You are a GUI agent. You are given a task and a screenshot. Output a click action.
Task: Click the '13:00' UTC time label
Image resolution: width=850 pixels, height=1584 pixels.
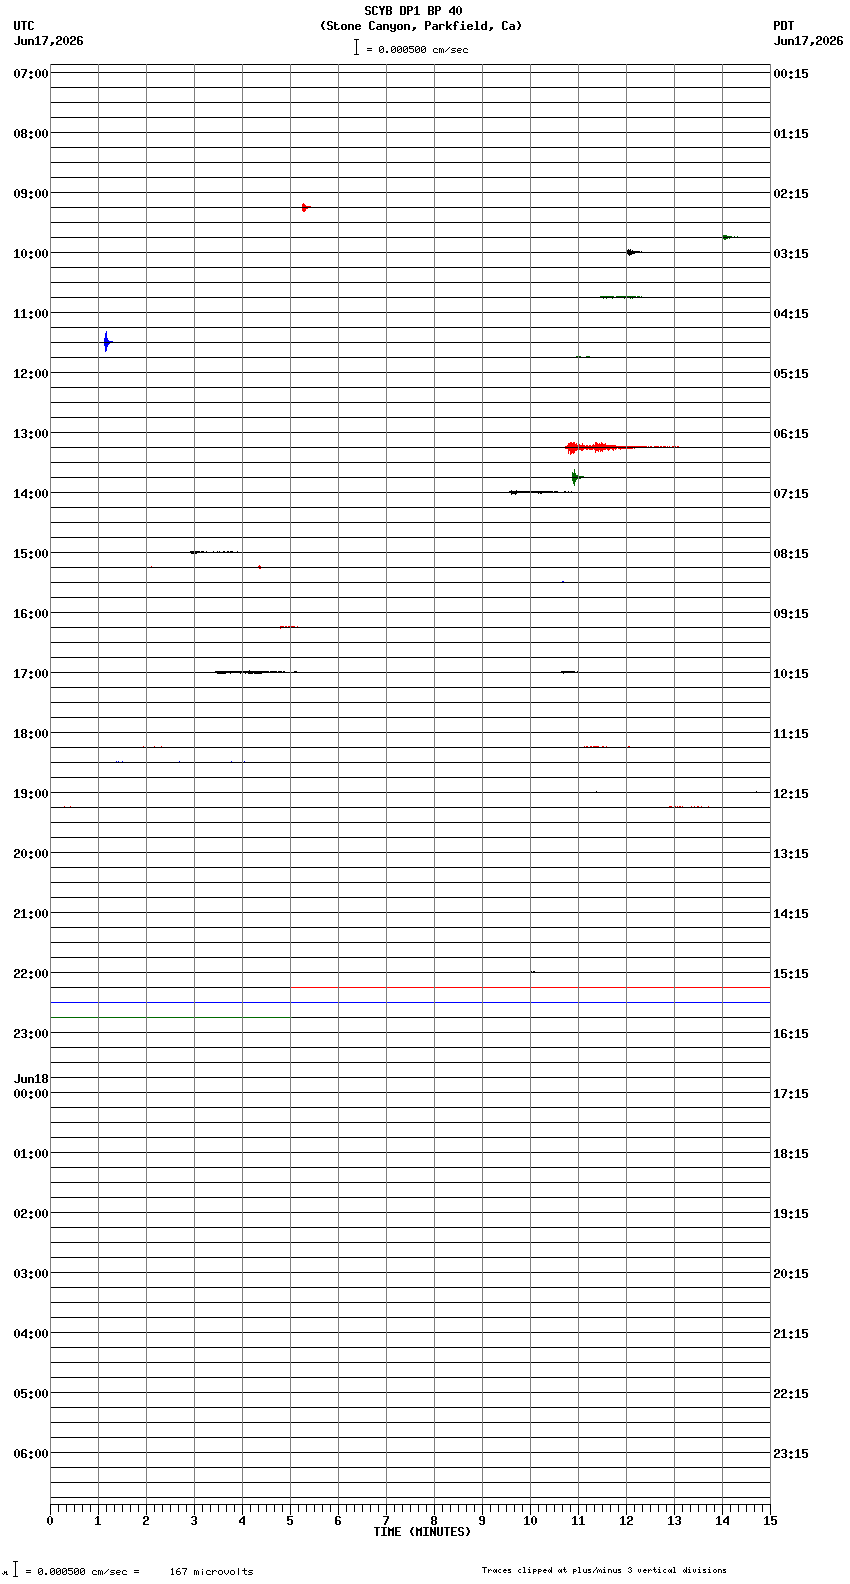(30, 434)
